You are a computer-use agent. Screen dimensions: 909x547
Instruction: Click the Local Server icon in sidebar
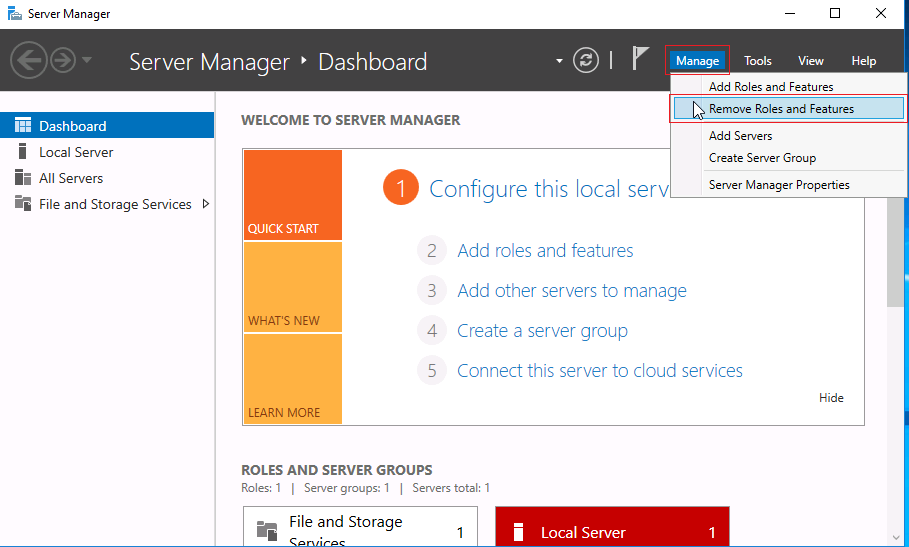(22, 152)
